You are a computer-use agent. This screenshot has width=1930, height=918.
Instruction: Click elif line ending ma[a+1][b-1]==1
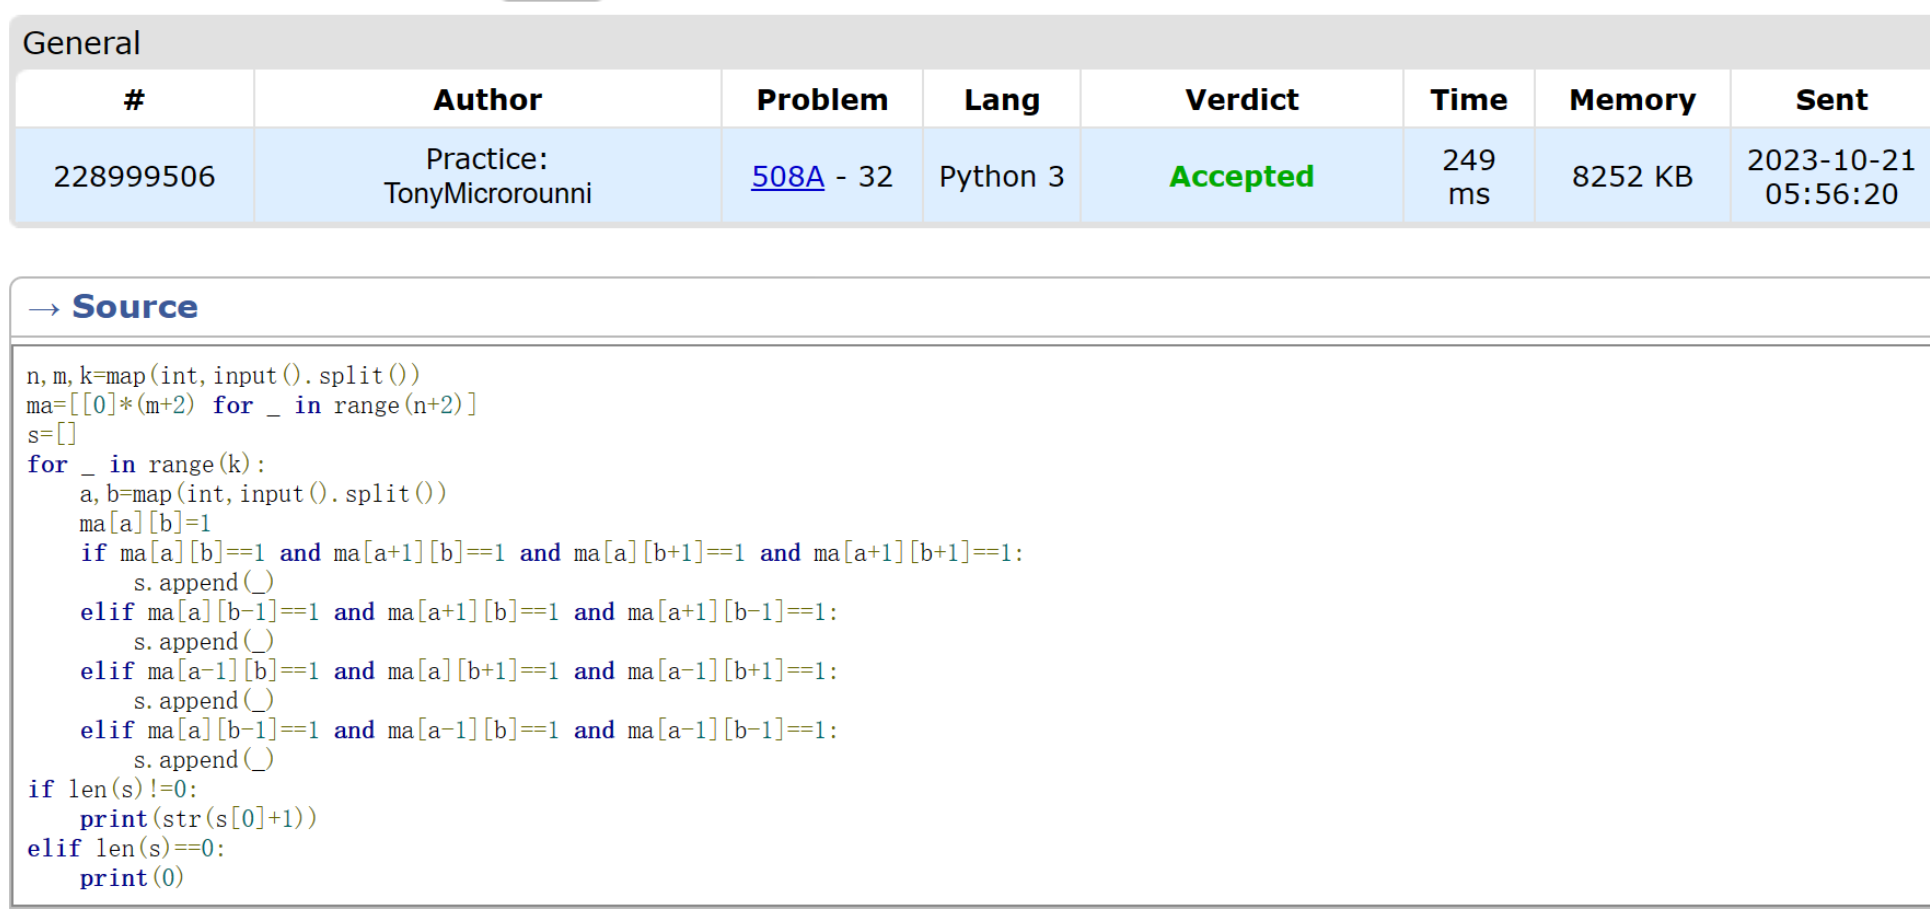click(x=459, y=611)
